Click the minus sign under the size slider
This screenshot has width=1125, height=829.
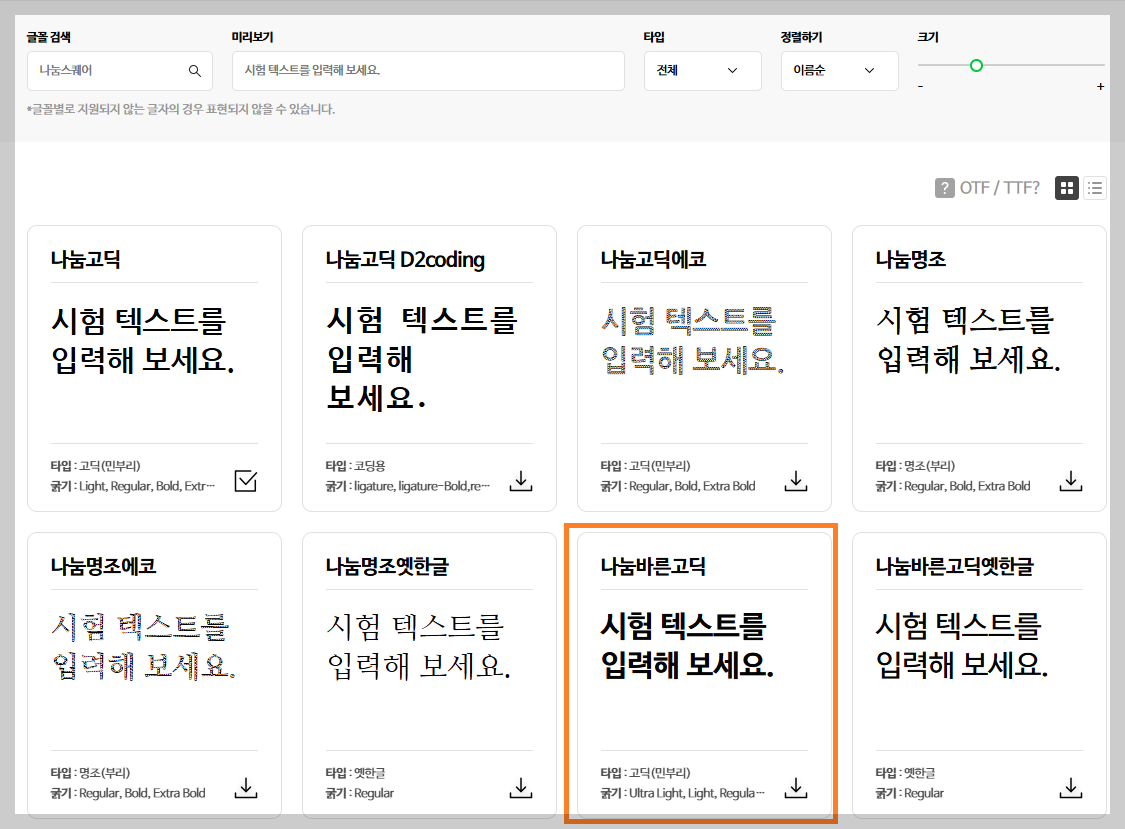coord(921,86)
